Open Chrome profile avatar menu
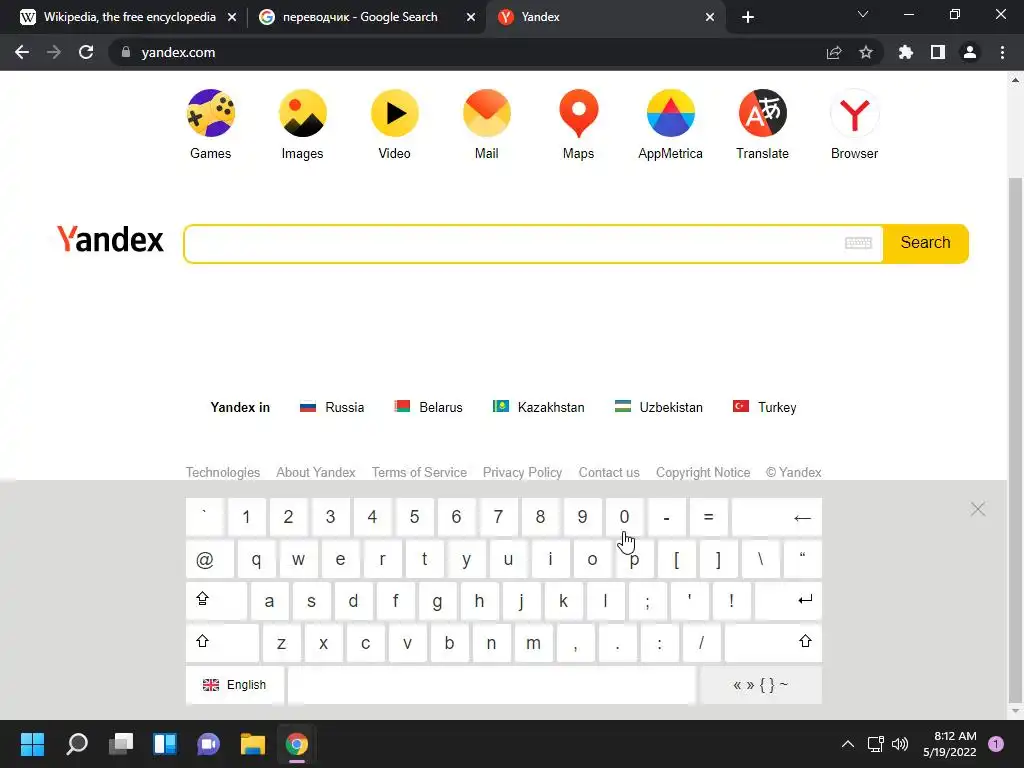The height and width of the screenshot is (768, 1024). point(970,52)
